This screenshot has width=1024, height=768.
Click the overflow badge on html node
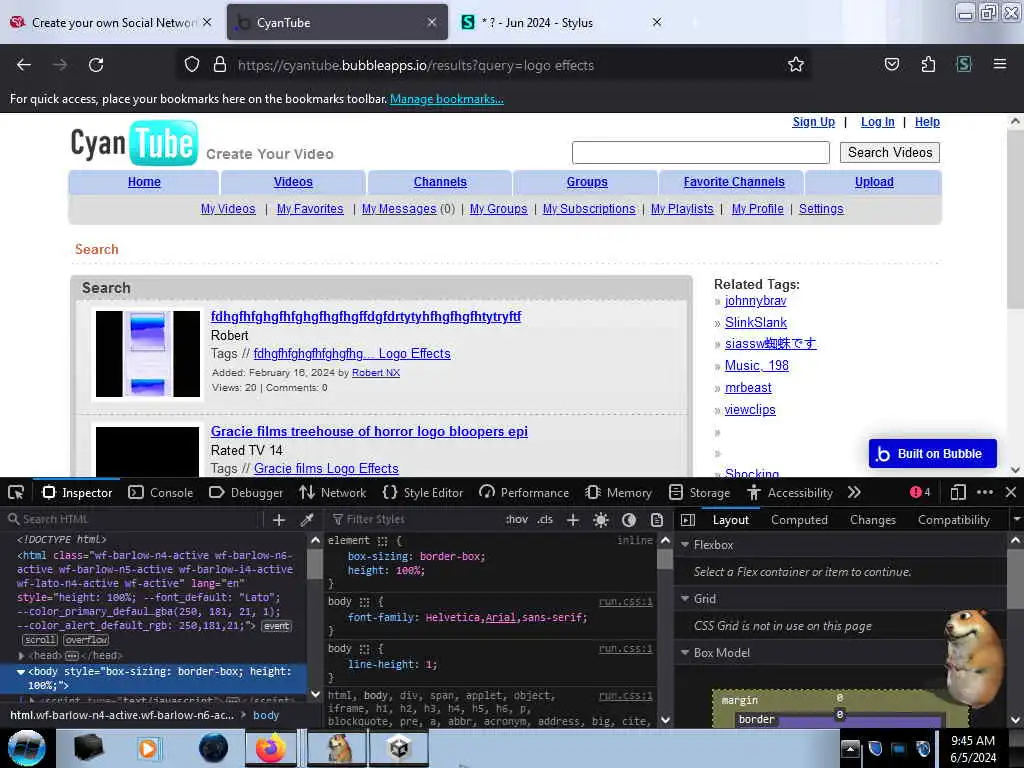(x=86, y=640)
